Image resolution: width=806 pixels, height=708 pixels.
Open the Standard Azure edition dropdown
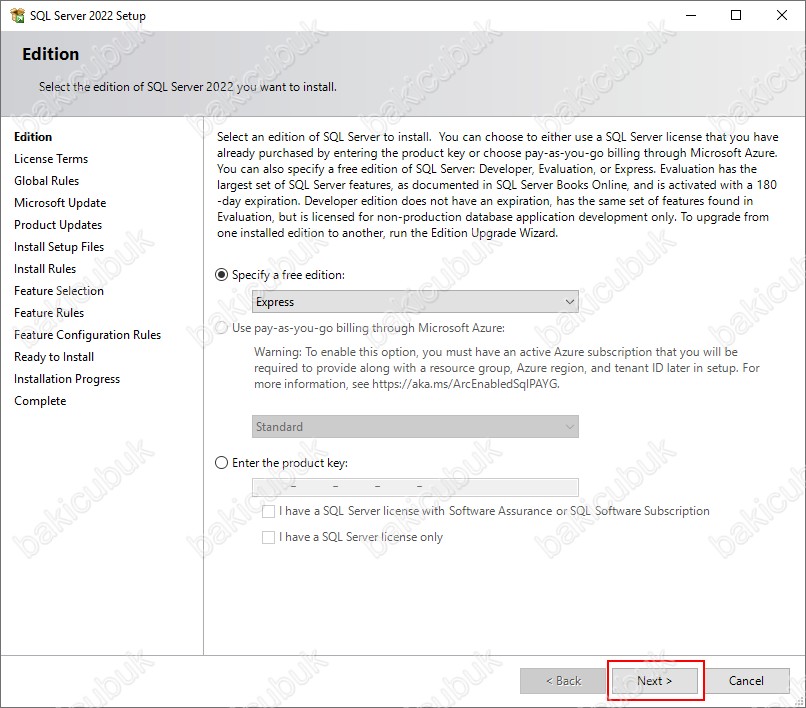tap(415, 427)
